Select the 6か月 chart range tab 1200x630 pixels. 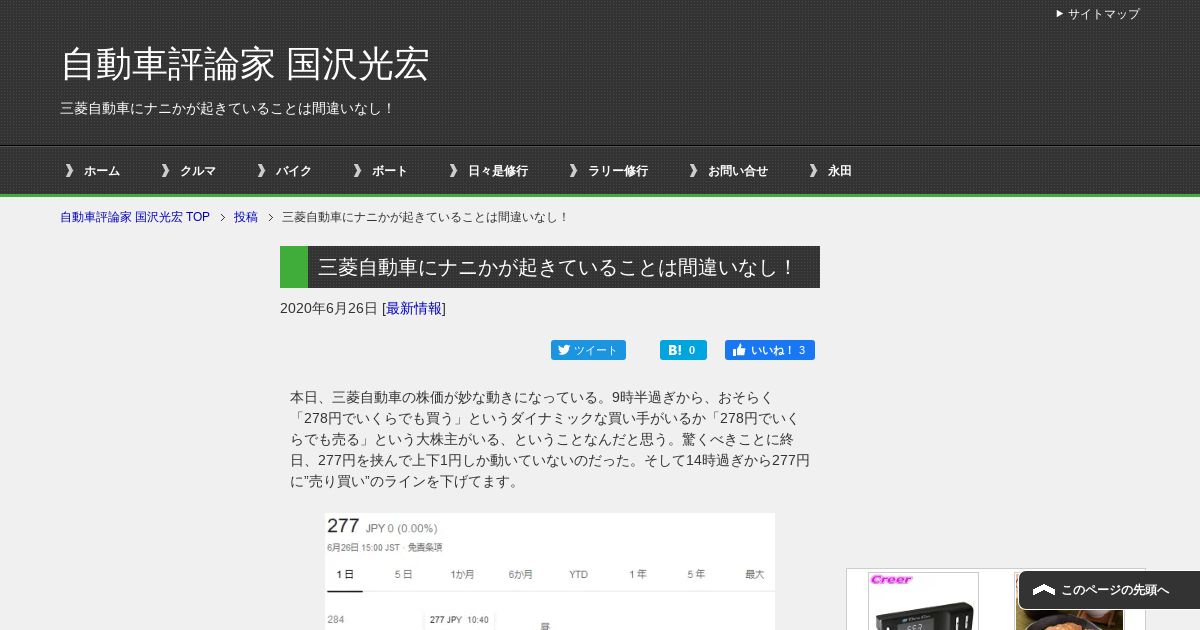520,574
